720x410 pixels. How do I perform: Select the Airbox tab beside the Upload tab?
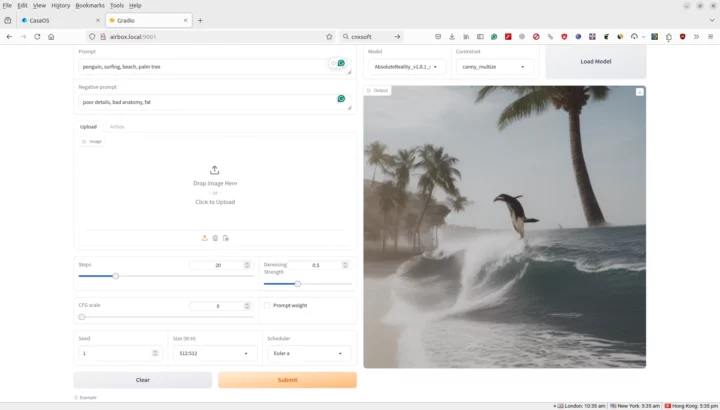[117, 127]
